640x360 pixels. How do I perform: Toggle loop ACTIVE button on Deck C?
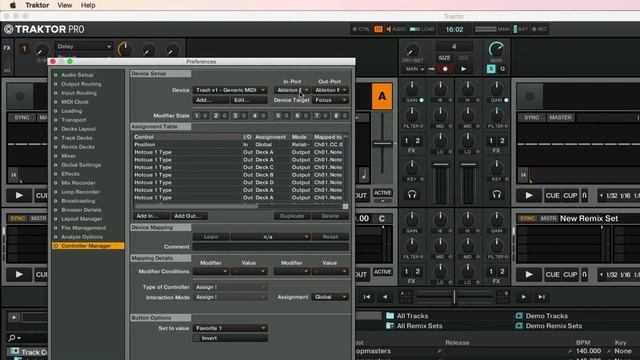(382, 272)
